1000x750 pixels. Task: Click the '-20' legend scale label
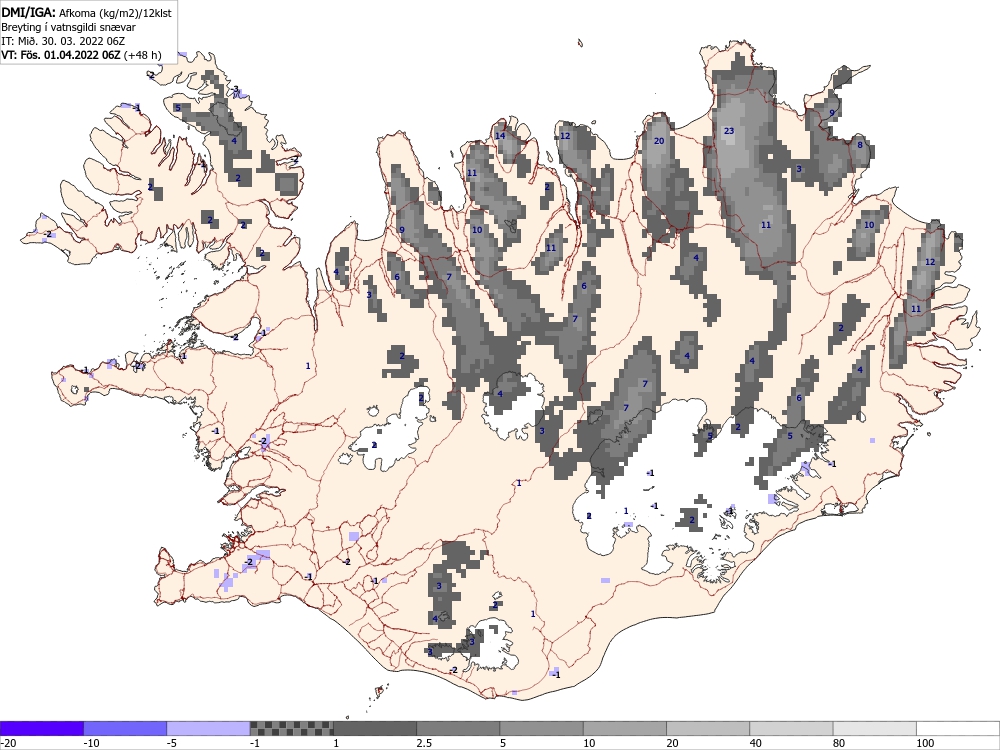click(8, 744)
